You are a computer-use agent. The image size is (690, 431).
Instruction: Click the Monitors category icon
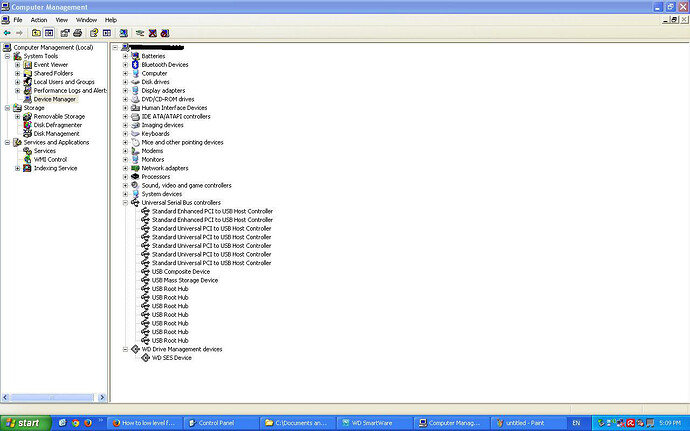pos(136,159)
